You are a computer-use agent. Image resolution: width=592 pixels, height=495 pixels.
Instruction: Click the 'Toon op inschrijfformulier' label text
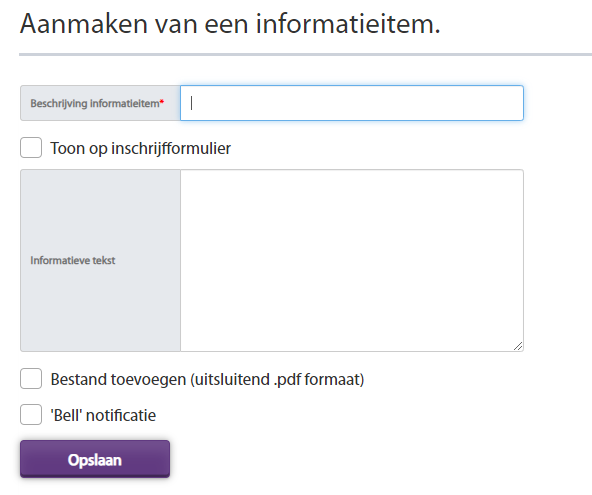[x=140, y=148]
